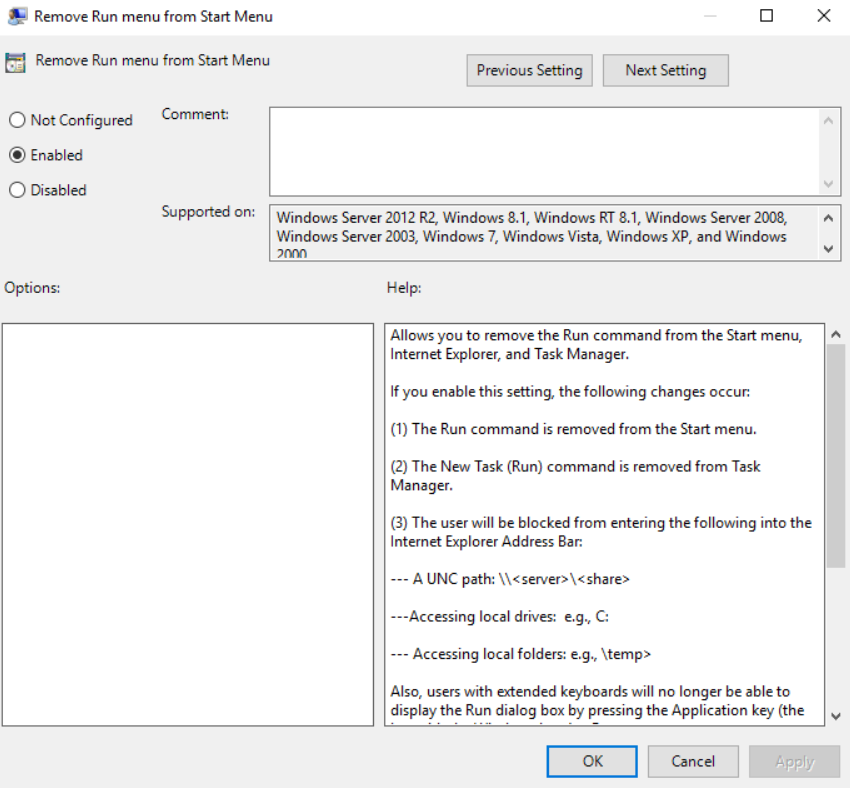Click the policy setting icon beside the heading
Screen dimensions: 850x788
pos(15,62)
